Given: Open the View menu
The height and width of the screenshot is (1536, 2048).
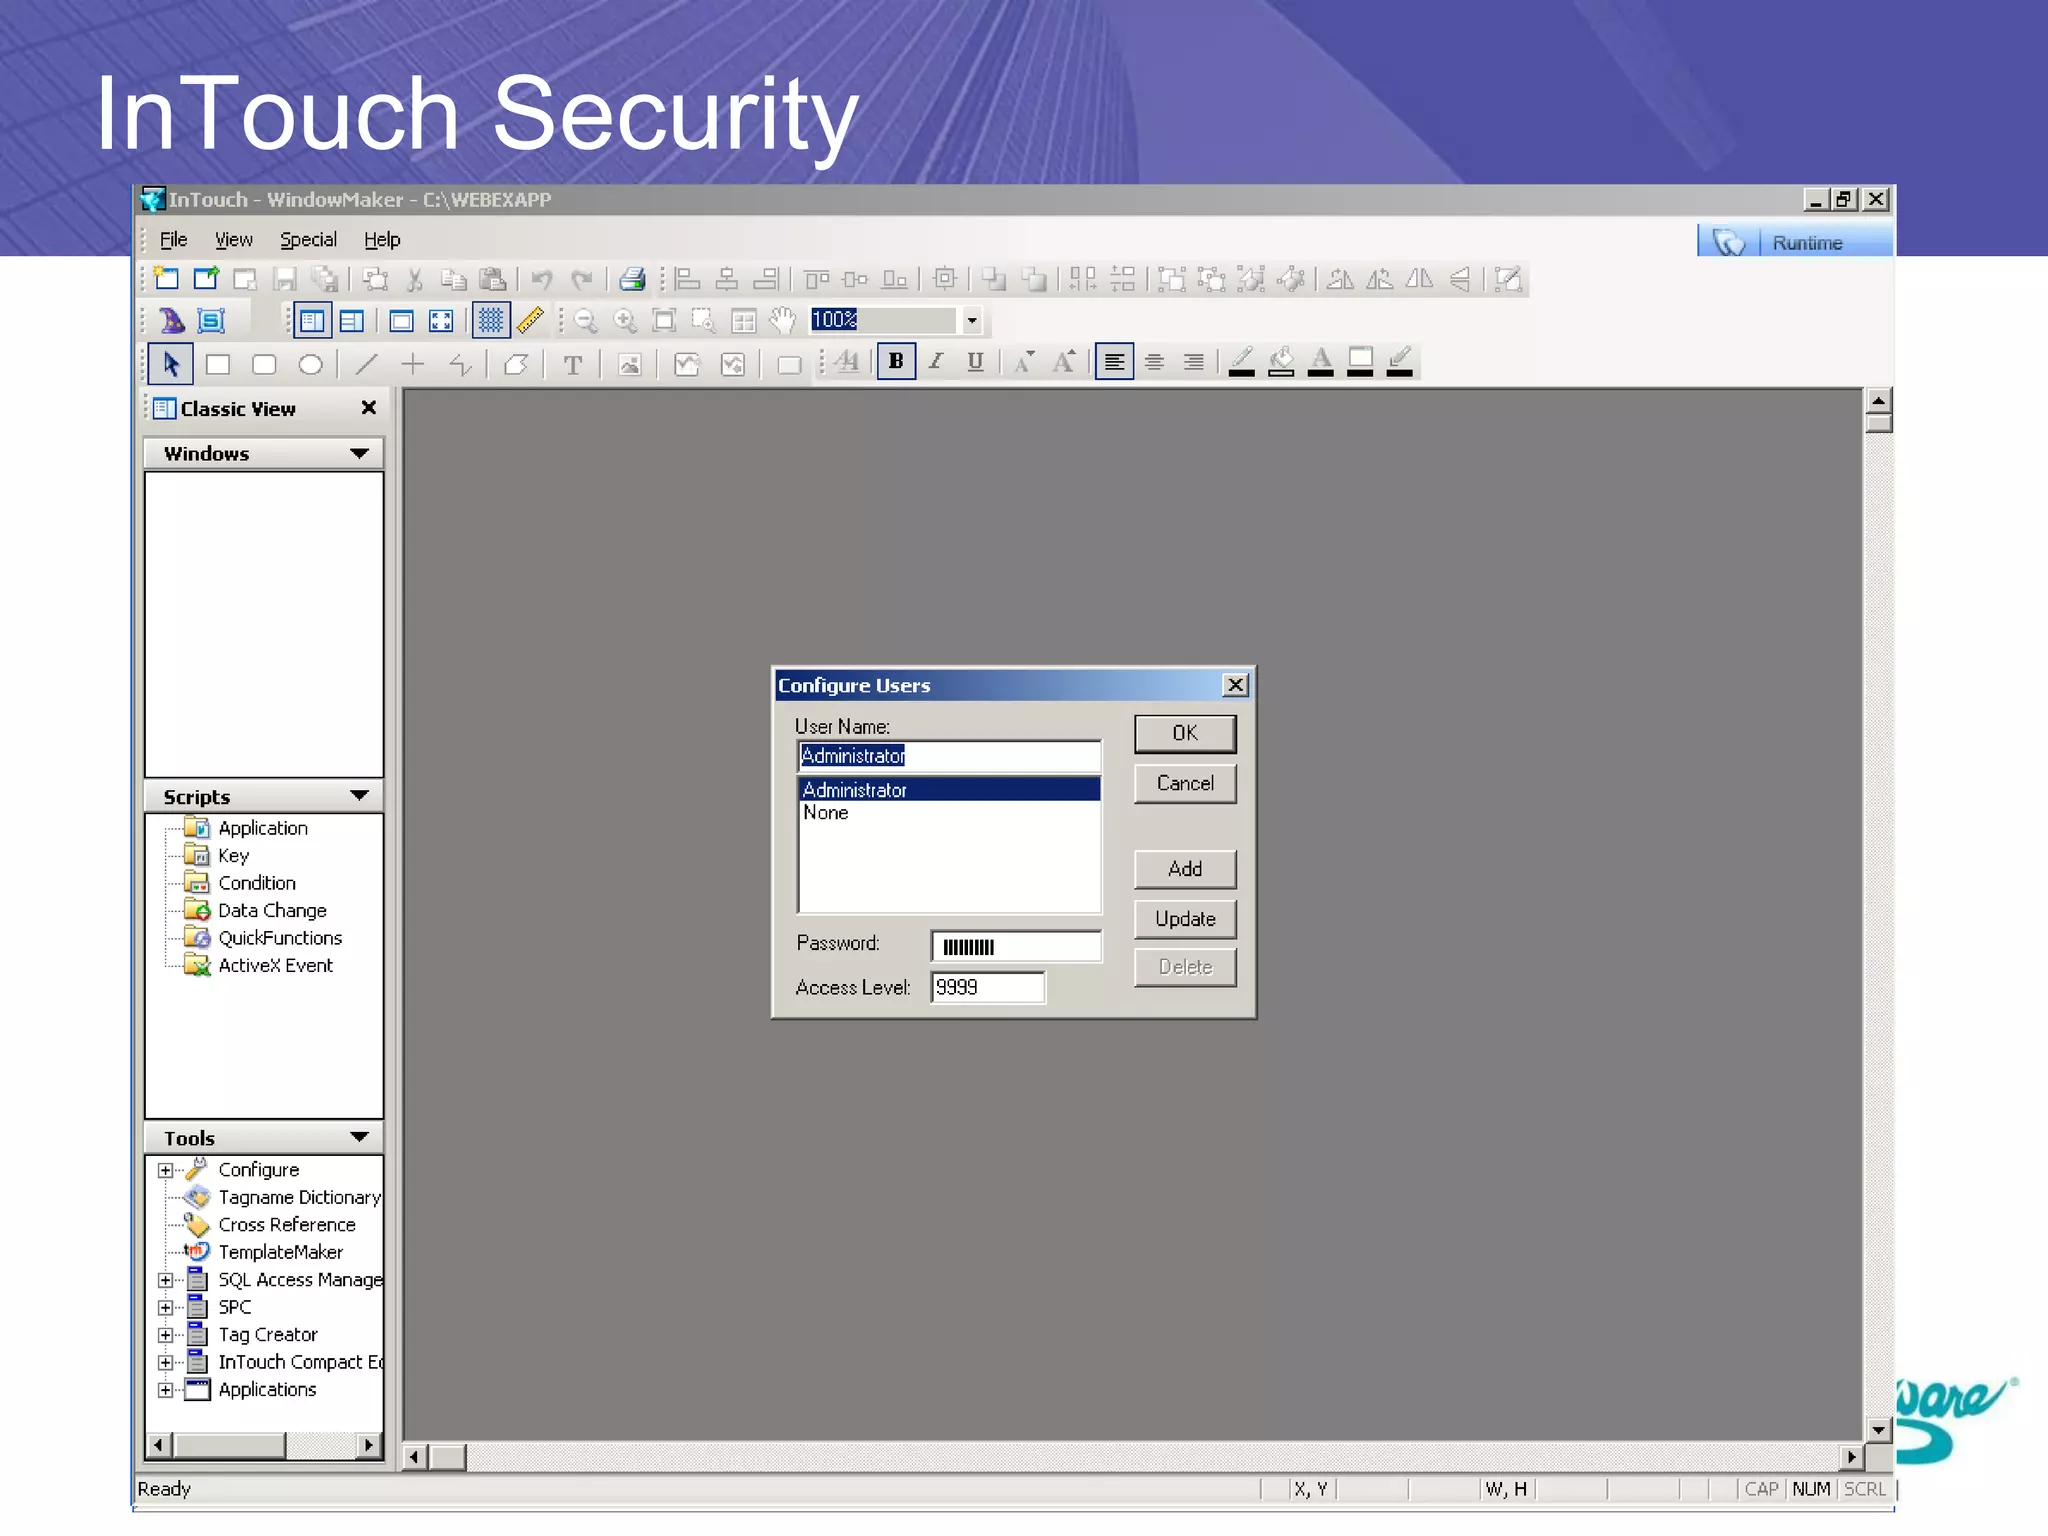Looking at the screenshot, I should [234, 240].
